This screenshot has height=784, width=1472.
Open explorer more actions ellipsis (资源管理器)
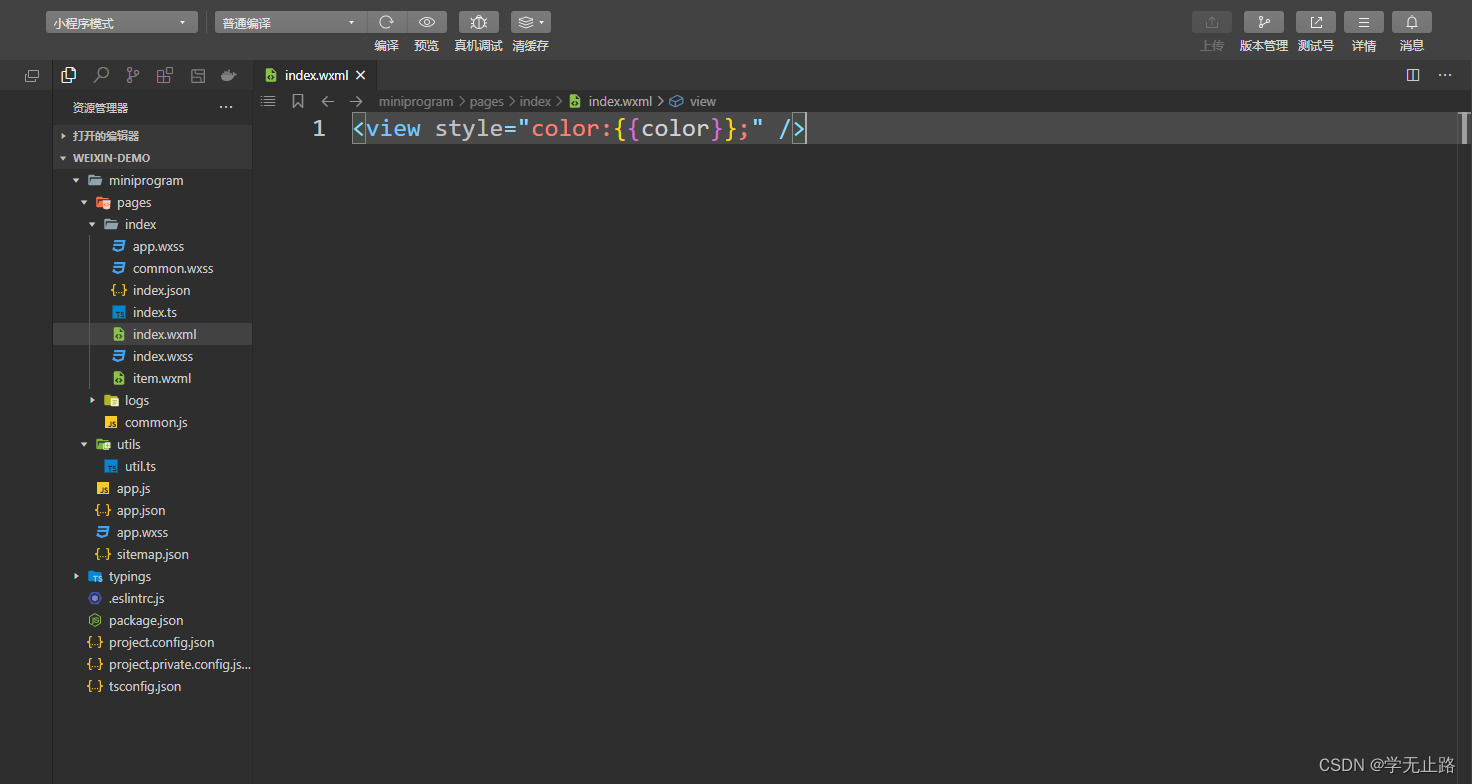tap(226, 107)
